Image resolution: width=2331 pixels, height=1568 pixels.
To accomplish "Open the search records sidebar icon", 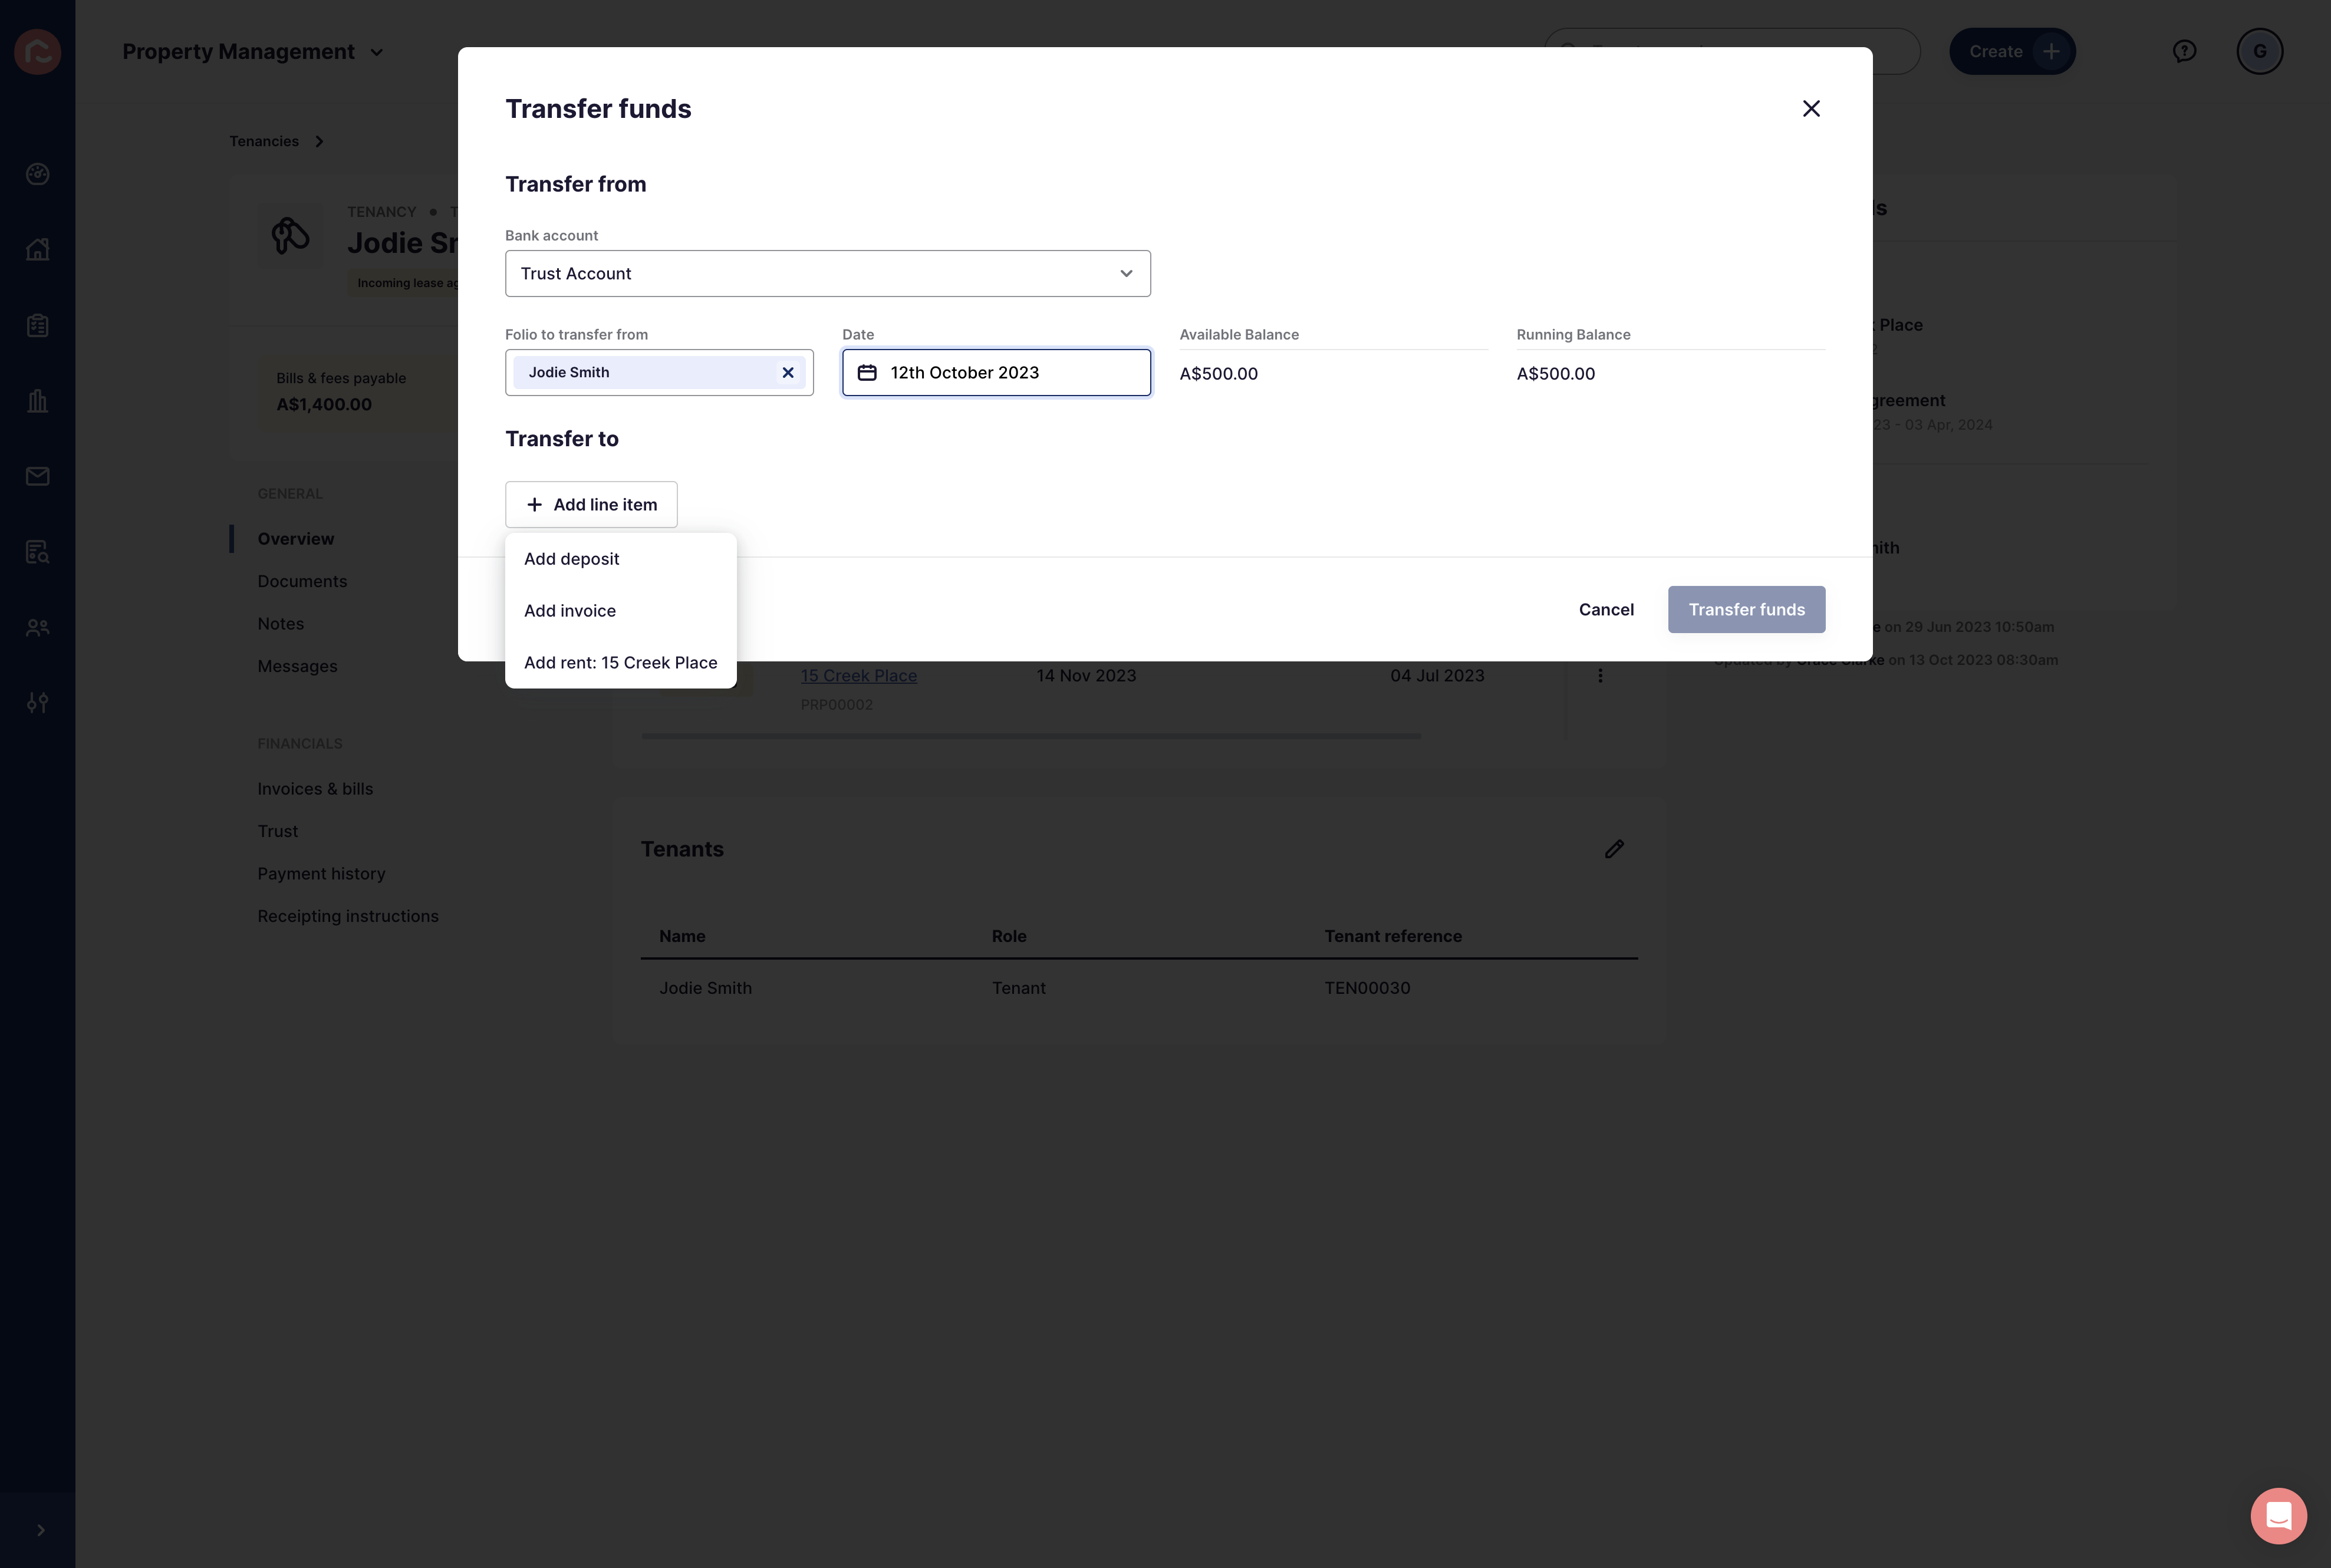I will tap(38, 552).
